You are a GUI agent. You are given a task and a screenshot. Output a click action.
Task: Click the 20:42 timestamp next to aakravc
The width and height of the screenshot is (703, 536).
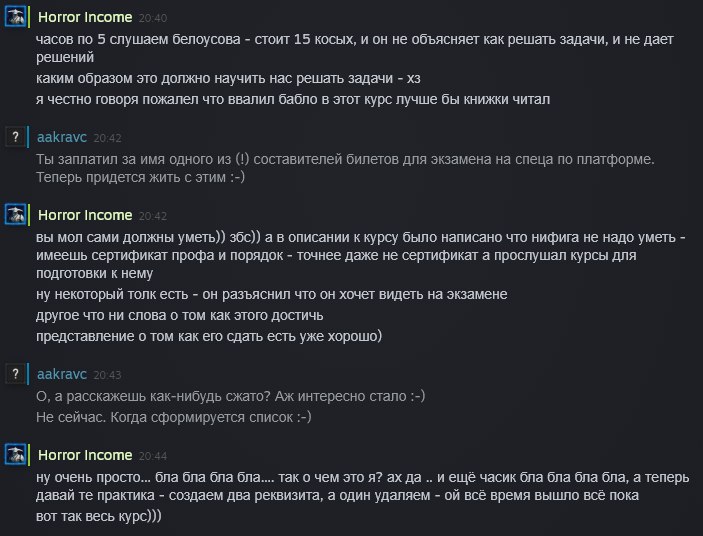(107, 138)
